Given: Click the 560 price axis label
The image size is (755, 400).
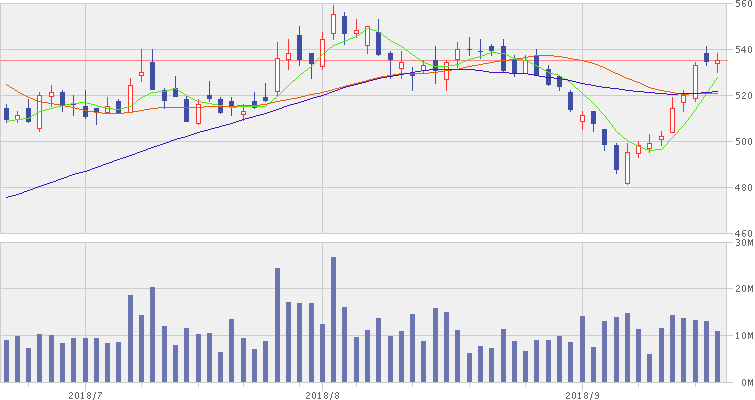Looking at the screenshot, I should (741, 5).
